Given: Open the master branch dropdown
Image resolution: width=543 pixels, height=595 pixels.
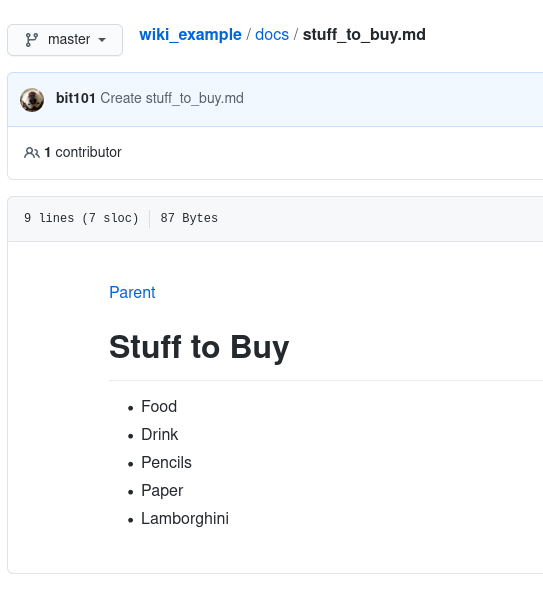Looking at the screenshot, I should (65, 40).
